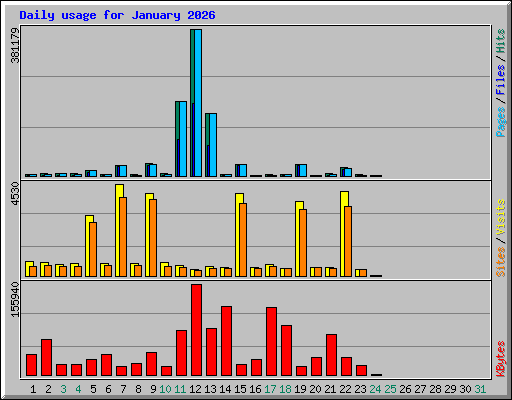
Task: Click the orange sites bar for day 9
Action: pyautogui.click(x=153, y=238)
